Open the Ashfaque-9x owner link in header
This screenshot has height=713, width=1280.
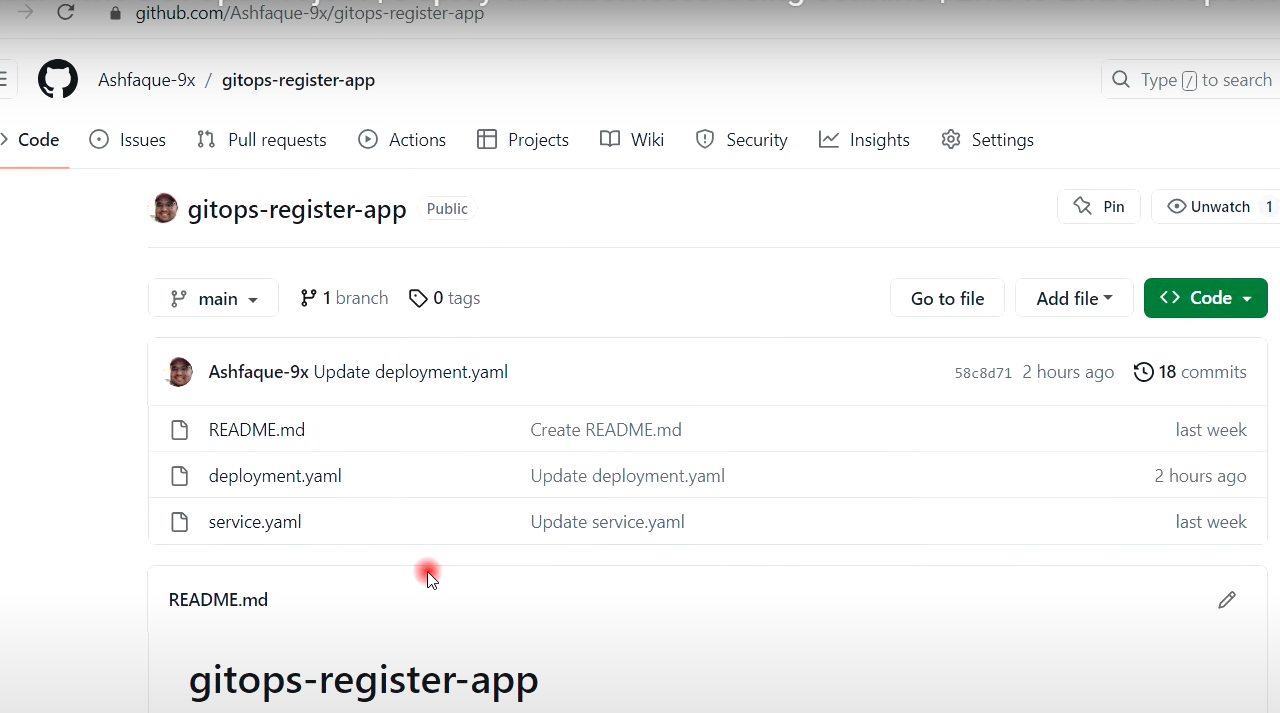tap(147, 80)
